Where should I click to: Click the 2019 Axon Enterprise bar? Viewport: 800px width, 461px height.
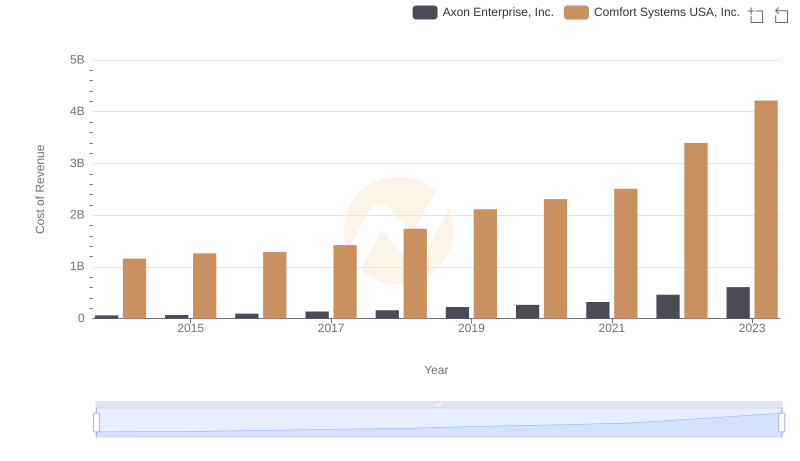click(x=457, y=313)
